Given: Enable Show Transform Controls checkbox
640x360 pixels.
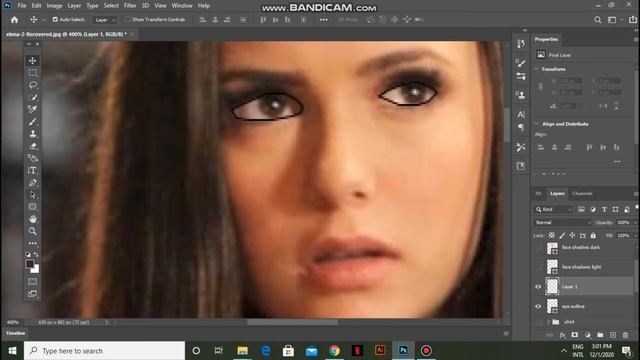Looking at the screenshot, I should (128, 20).
